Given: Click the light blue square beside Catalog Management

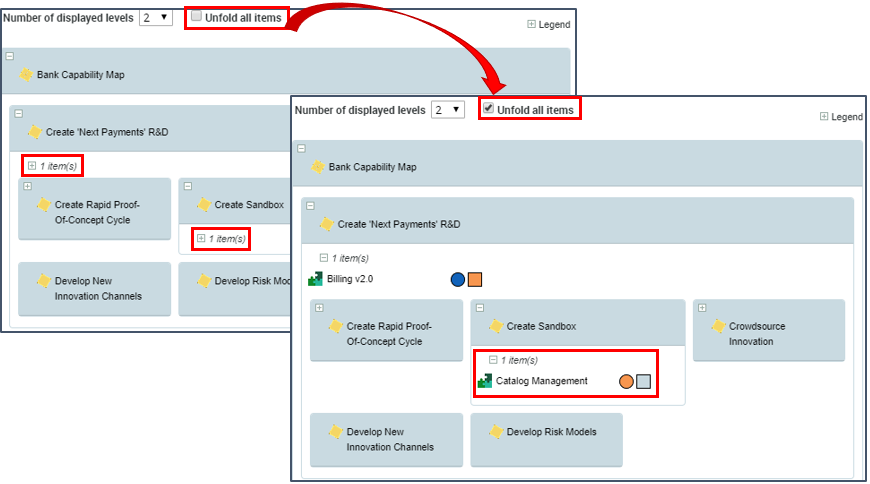Looking at the screenshot, I should (x=644, y=381).
